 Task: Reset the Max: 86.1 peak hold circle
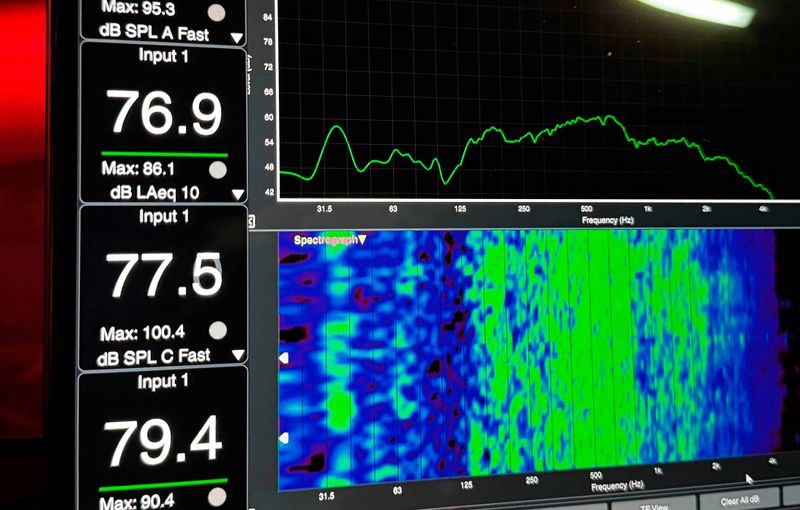[x=218, y=170]
